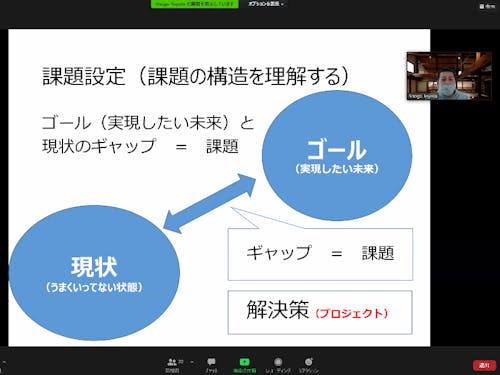Viewport: 500px width, 375px height.
Task: Click the view (表示) button at top right
Action: point(487,6)
